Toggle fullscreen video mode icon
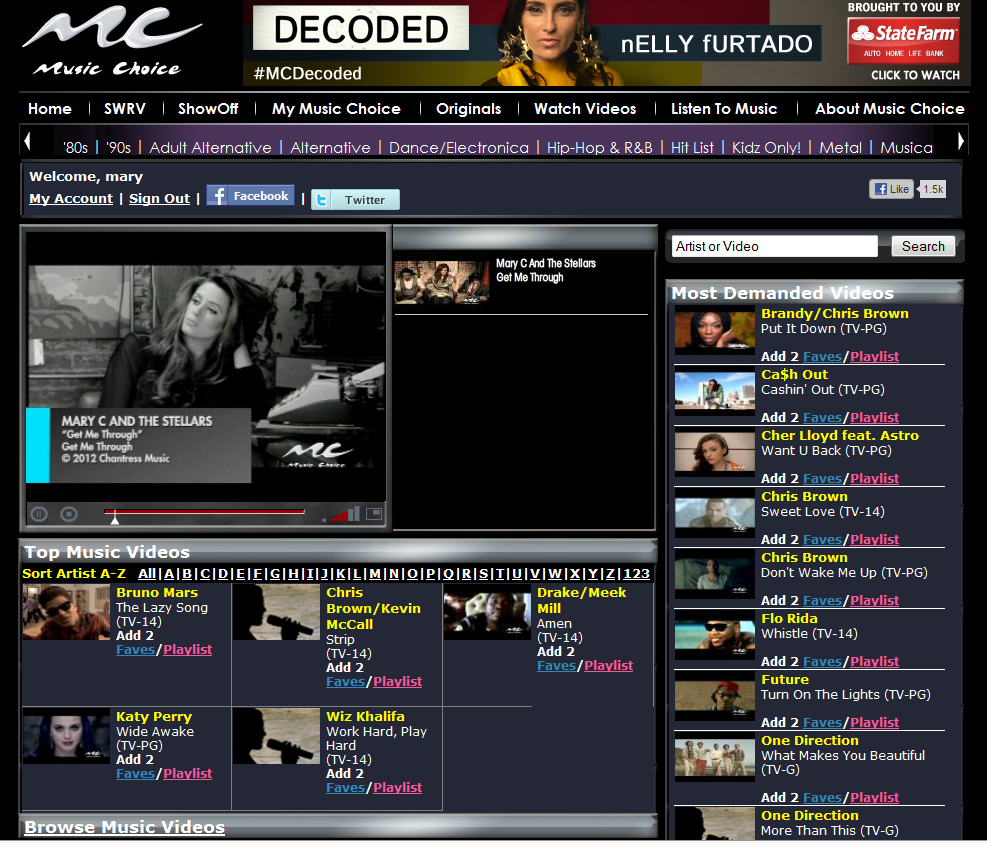 point(374,514)
